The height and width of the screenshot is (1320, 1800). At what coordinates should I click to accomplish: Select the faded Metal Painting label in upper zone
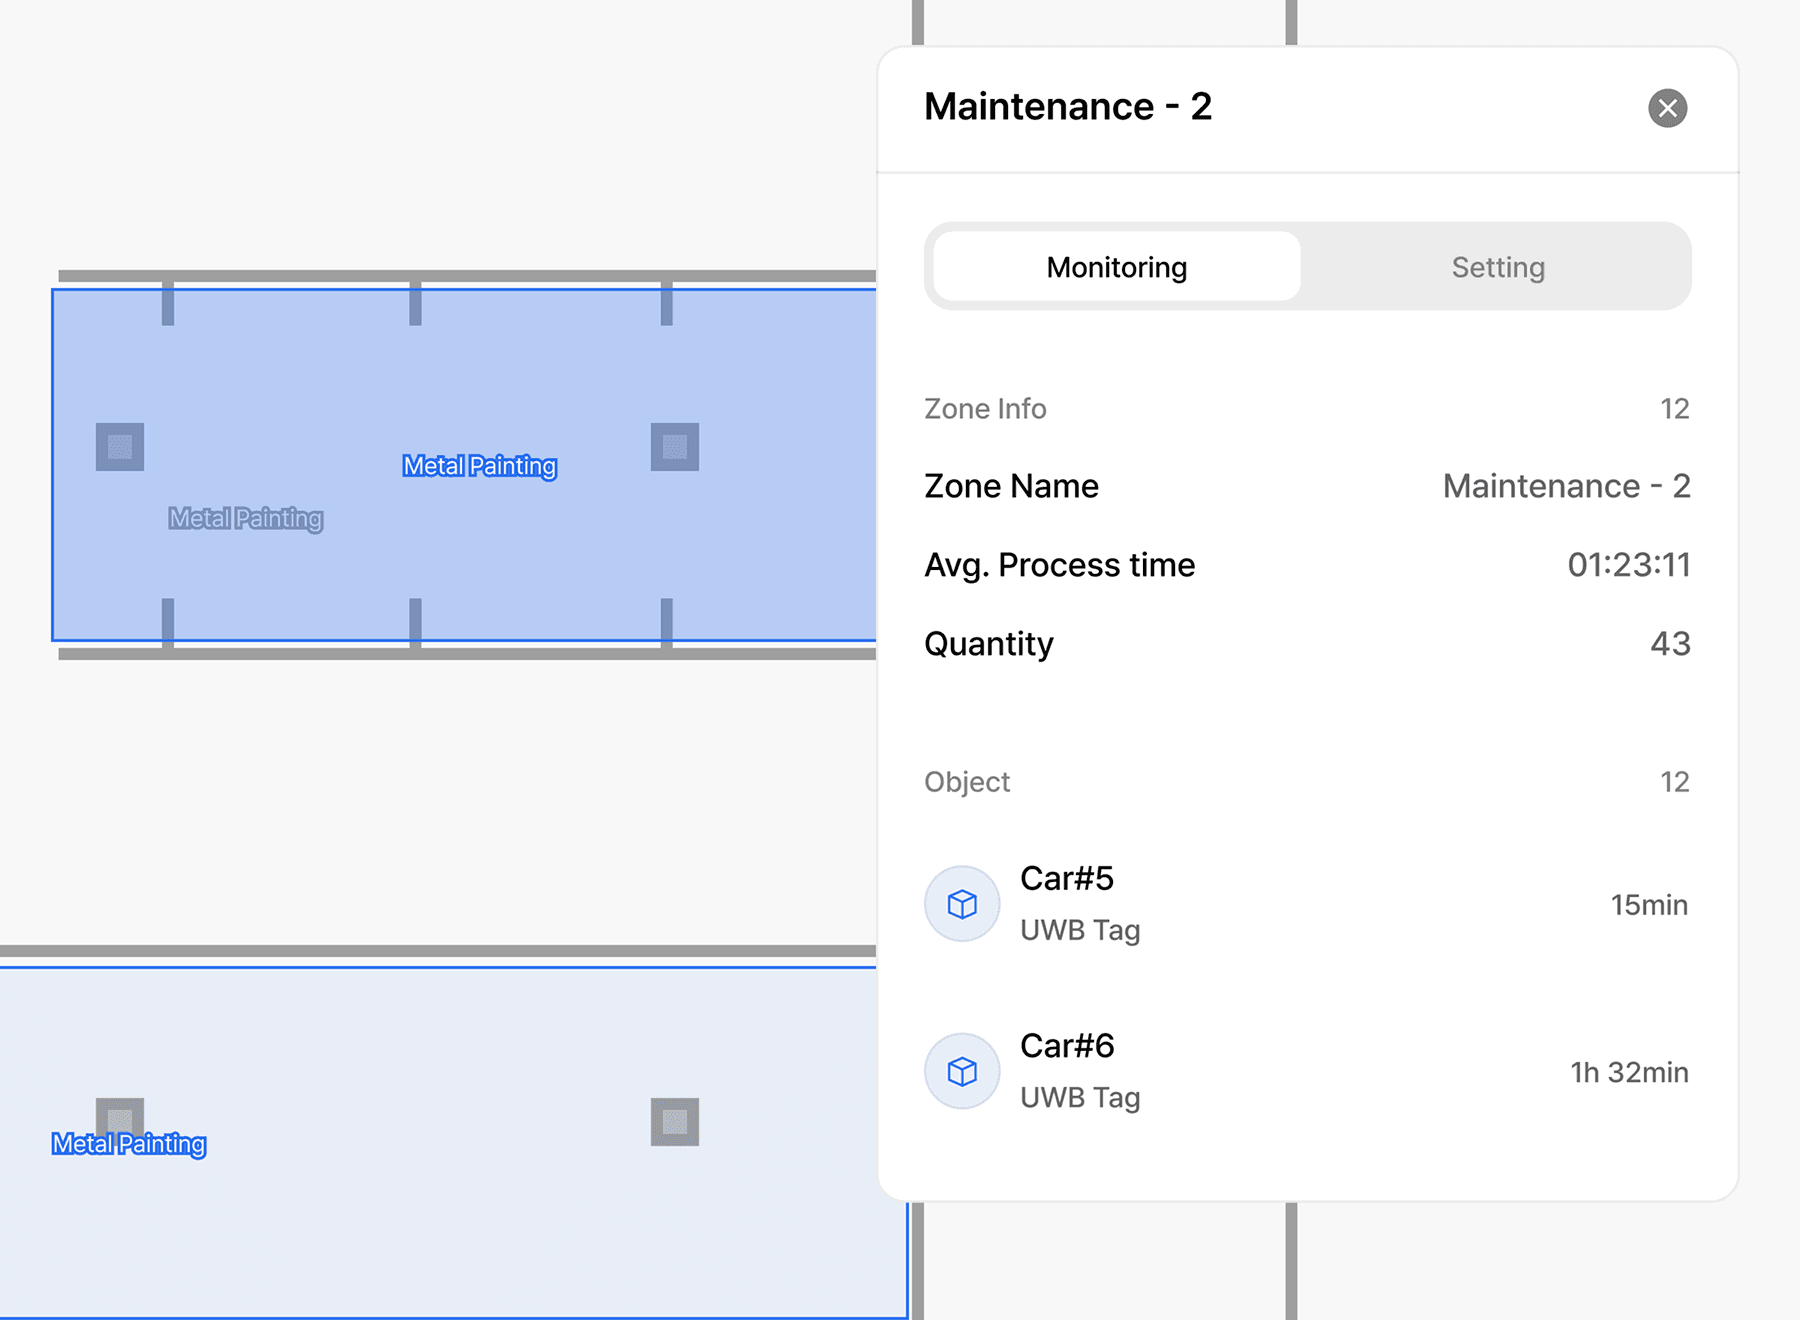[245, 518]
